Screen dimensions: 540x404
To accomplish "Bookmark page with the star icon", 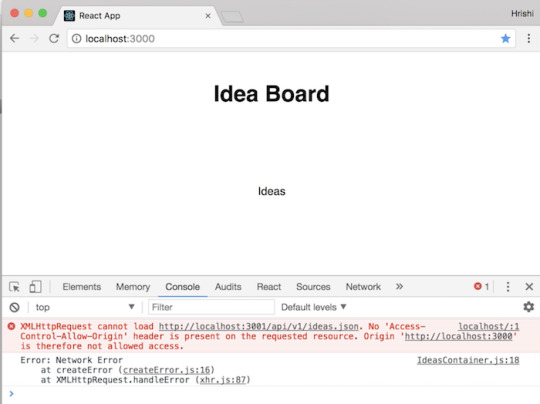I will (x=505, y=38).
